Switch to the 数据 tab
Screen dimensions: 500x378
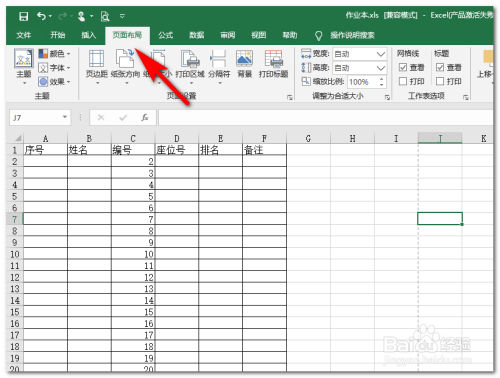point(197,35)
